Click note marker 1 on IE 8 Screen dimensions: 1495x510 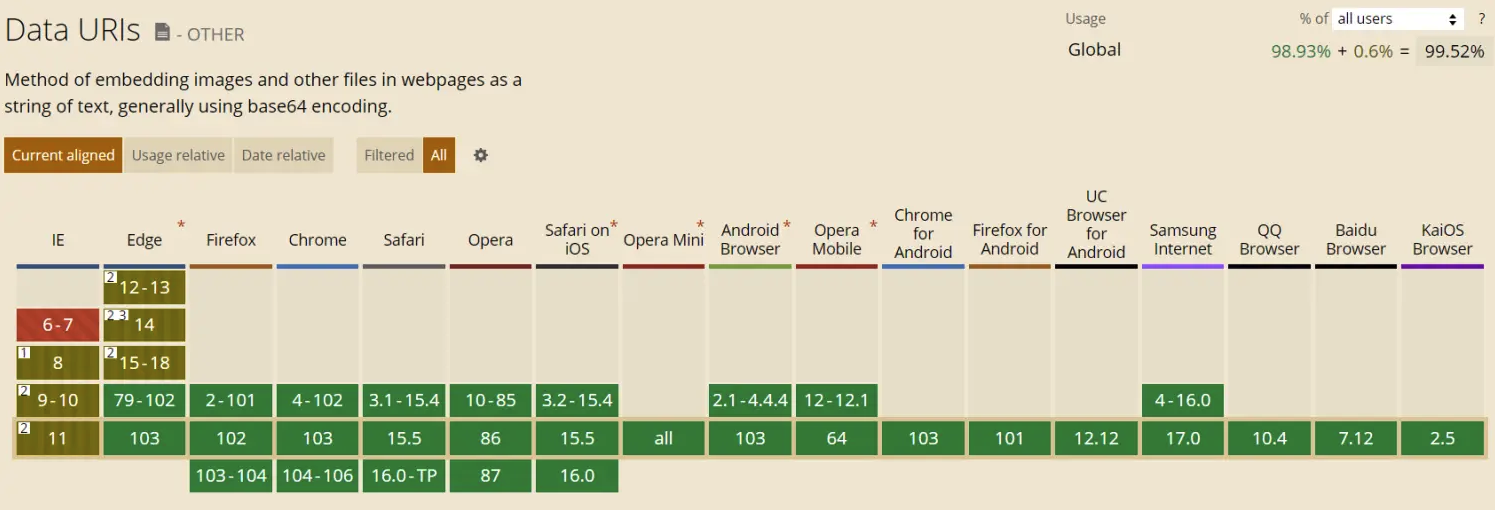click(23, 353)
